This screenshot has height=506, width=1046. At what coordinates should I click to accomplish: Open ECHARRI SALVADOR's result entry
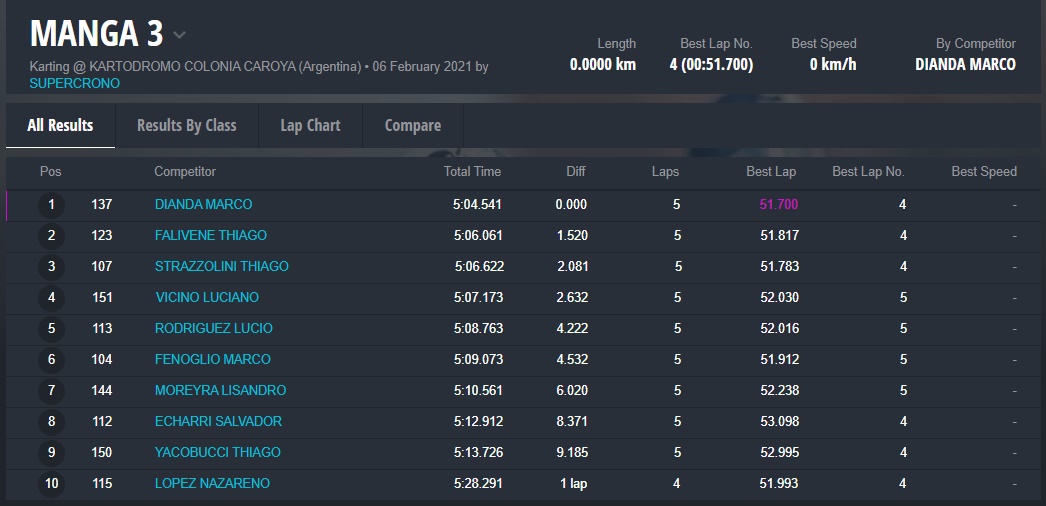click(x=218, y=421)
